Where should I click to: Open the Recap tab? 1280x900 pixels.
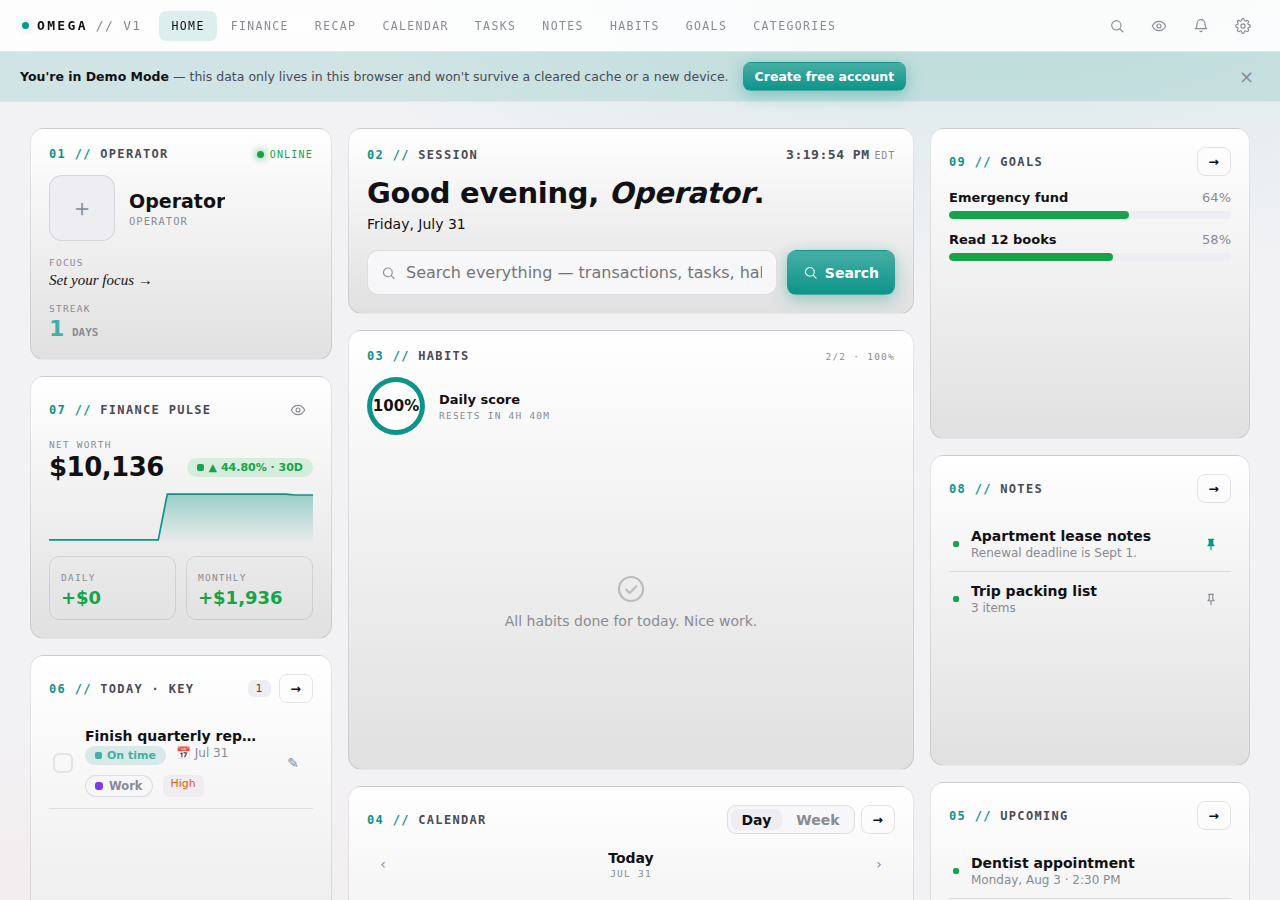[335, 26]
